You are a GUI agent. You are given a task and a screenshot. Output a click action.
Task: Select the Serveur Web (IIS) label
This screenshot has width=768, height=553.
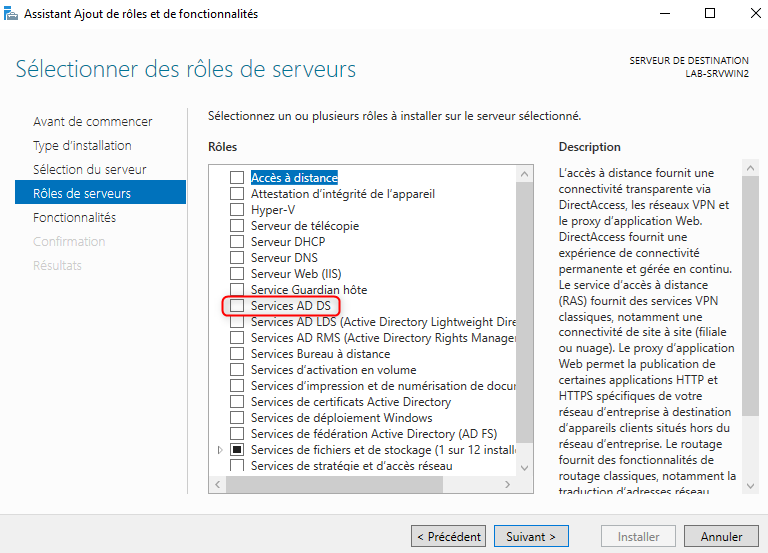(296, 273)
